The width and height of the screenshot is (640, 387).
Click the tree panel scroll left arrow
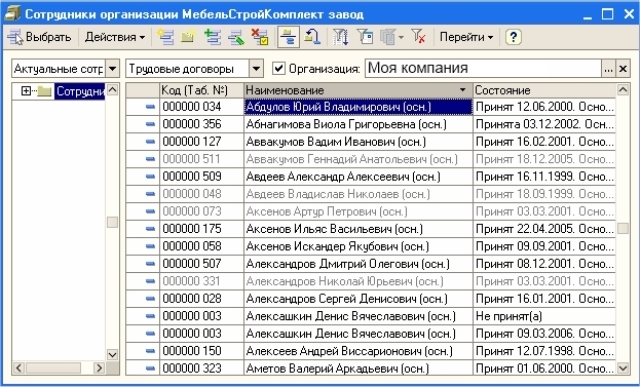tap(18, 368)
